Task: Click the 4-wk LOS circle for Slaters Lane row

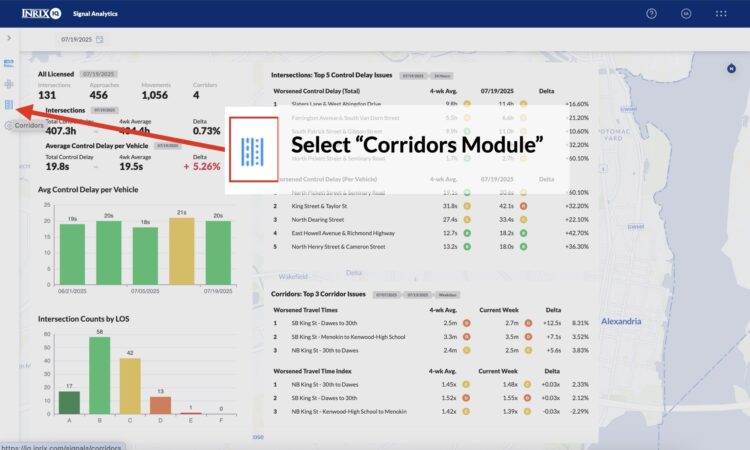Action: pos(467,104)
